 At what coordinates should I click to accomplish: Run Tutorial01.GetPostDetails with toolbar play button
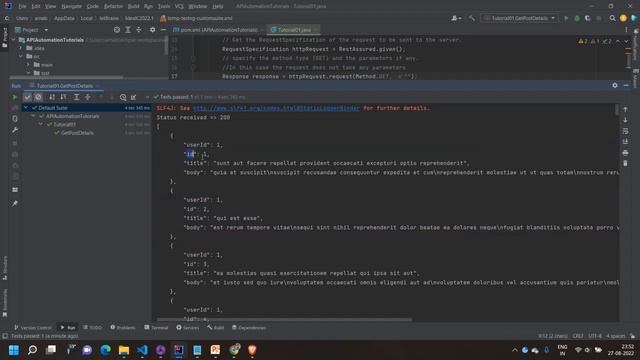coord(566,18)
